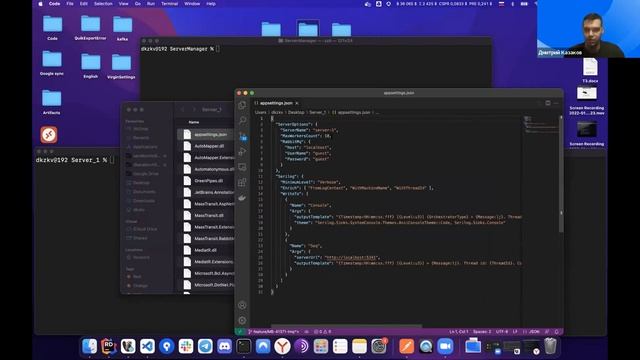Image resolution: width=640 pixels, height=360 pixels.
Task: Change end of line via LF in status bar
Action: 515,332
